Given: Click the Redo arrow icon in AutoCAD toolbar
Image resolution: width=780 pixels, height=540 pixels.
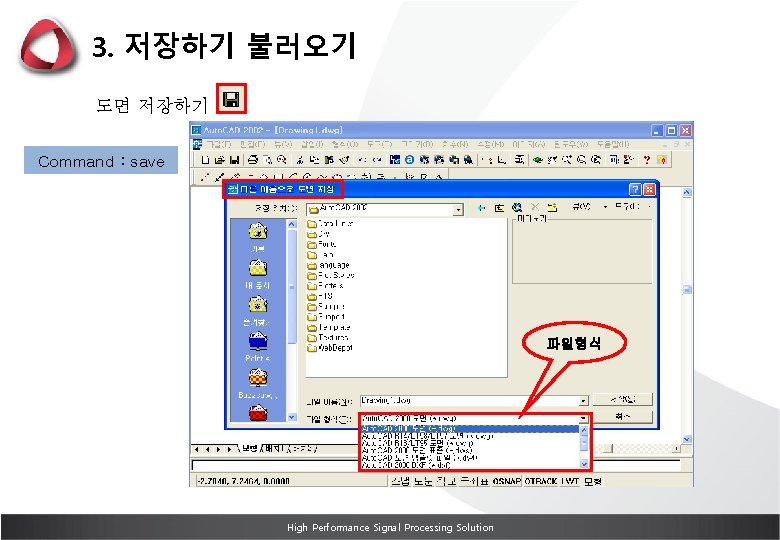Looking at the screenshot, I should click(377, 160).
